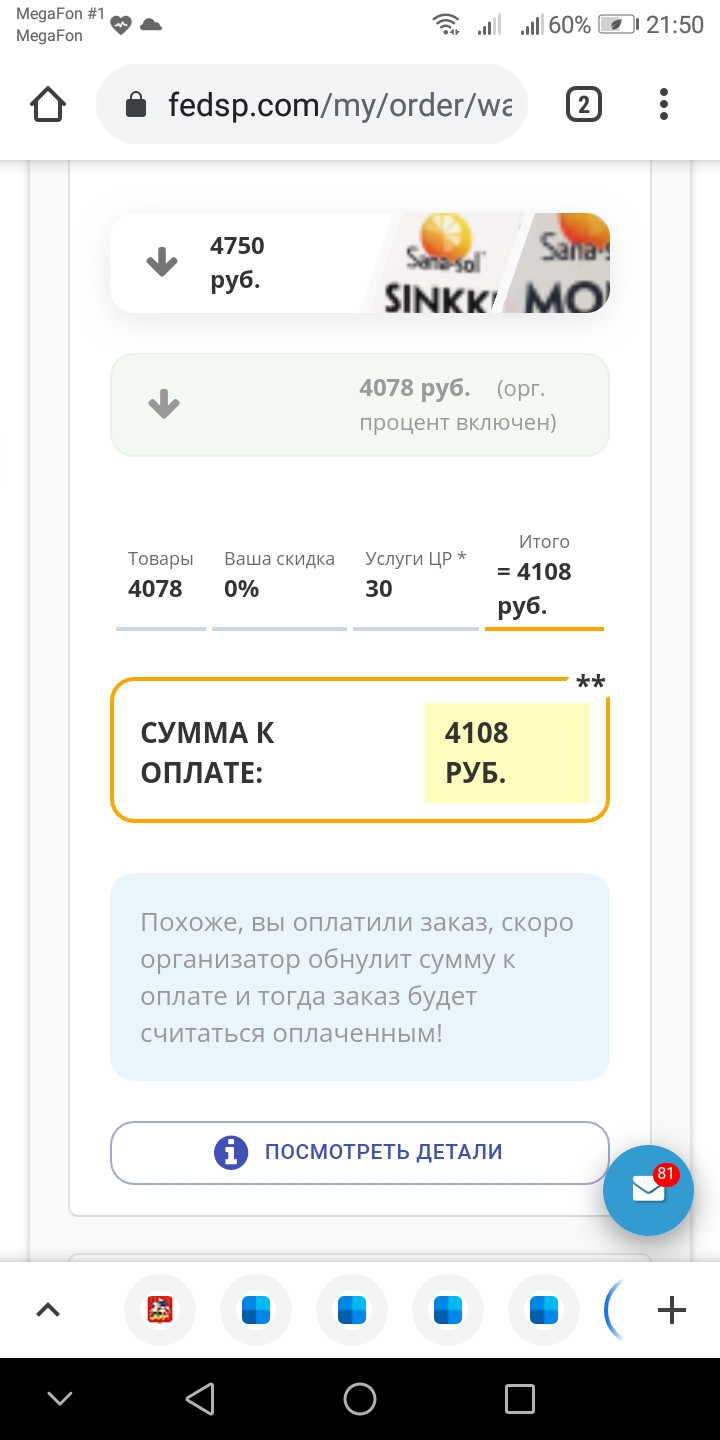Tap the fedsp.com address bar
This screenshot has width=720, height=1440.
coord(340,105)
